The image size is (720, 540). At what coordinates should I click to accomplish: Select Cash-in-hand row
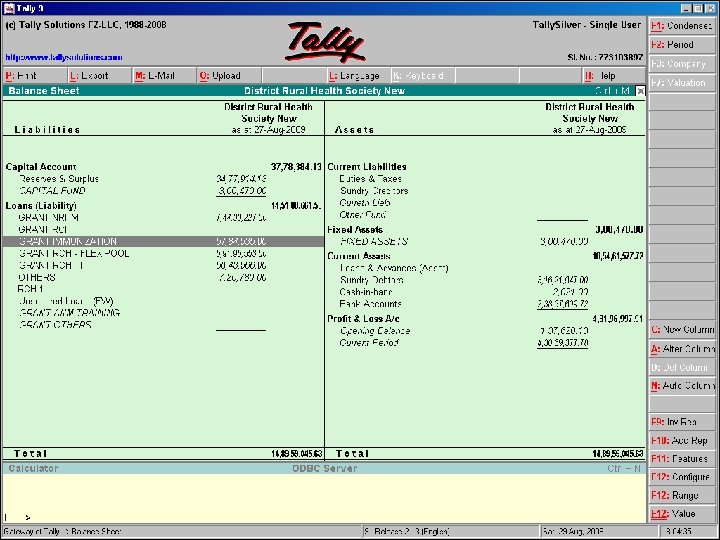[x=366, y=292]
